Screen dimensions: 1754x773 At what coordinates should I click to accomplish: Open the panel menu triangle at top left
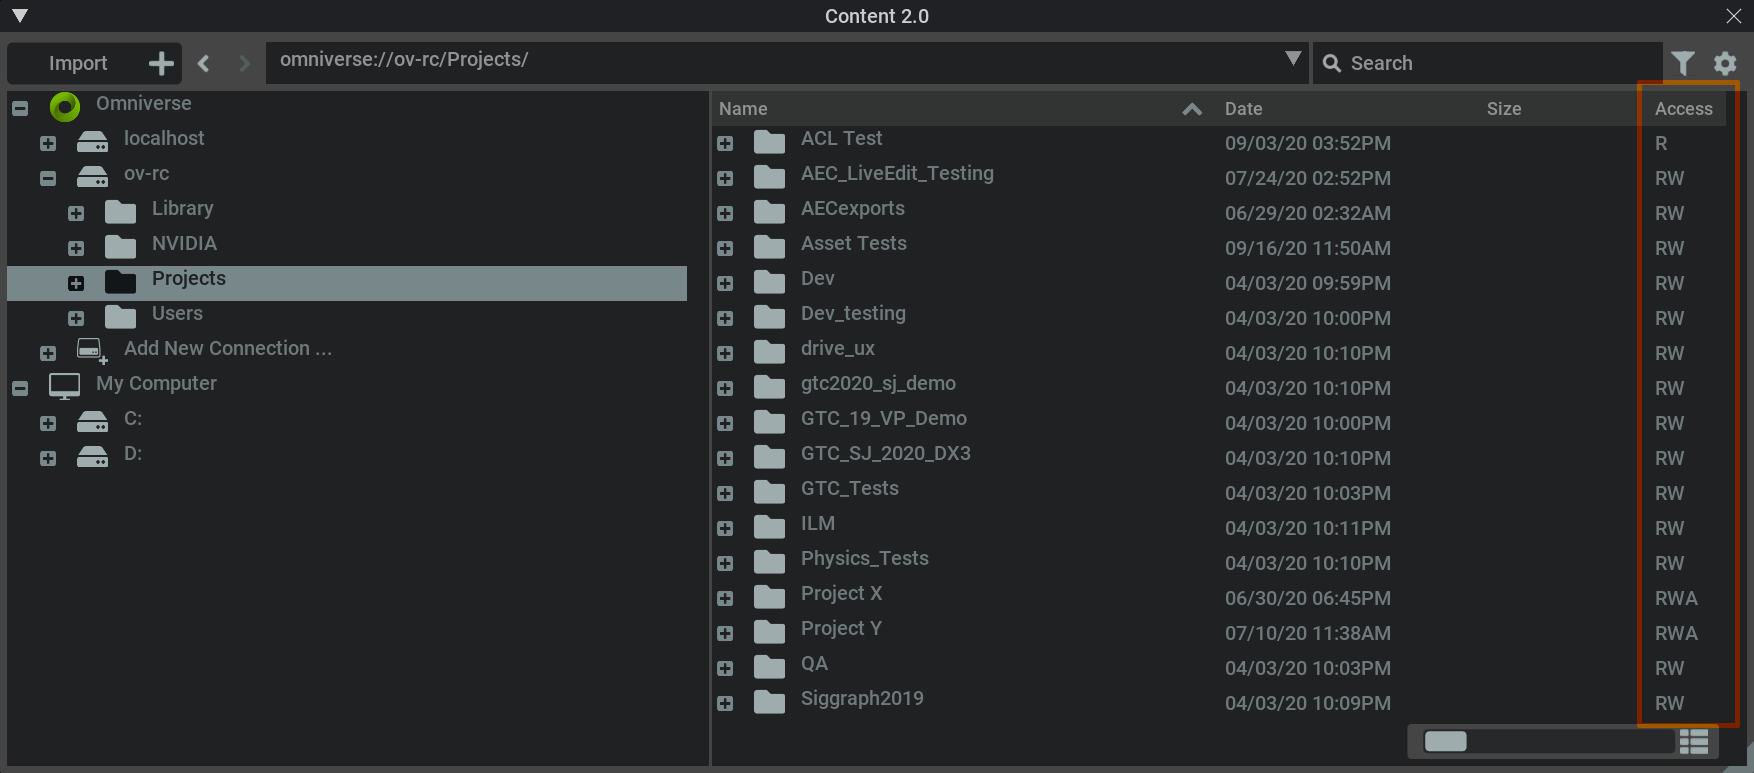click(x=19, y=16)
